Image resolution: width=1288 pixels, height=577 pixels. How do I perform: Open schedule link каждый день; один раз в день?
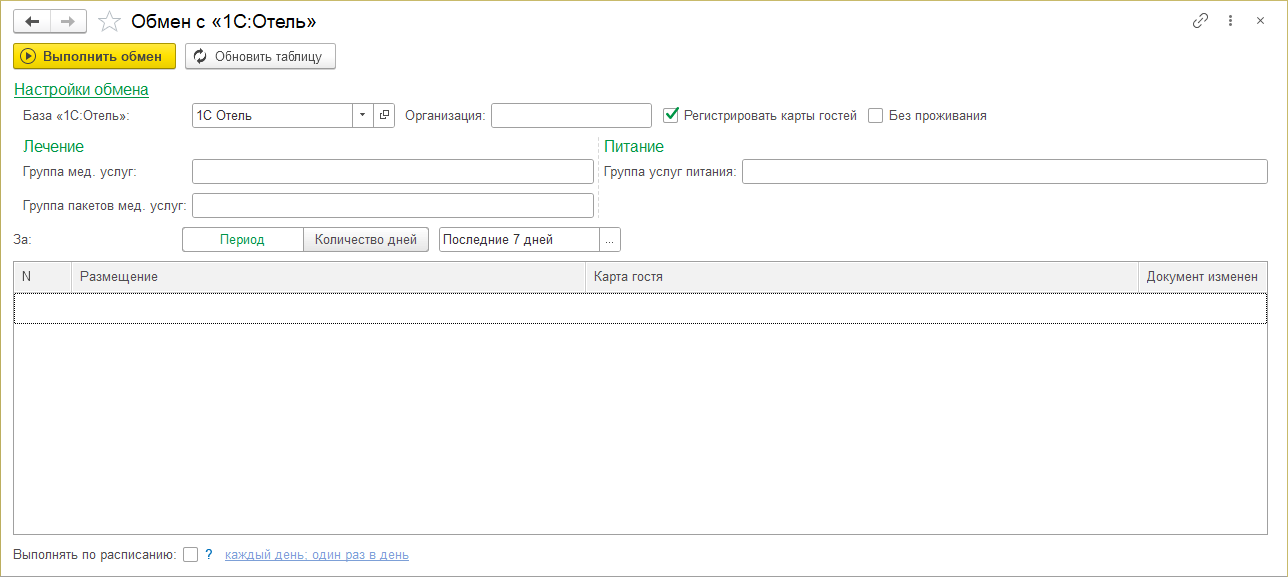(x=316, y=554)
